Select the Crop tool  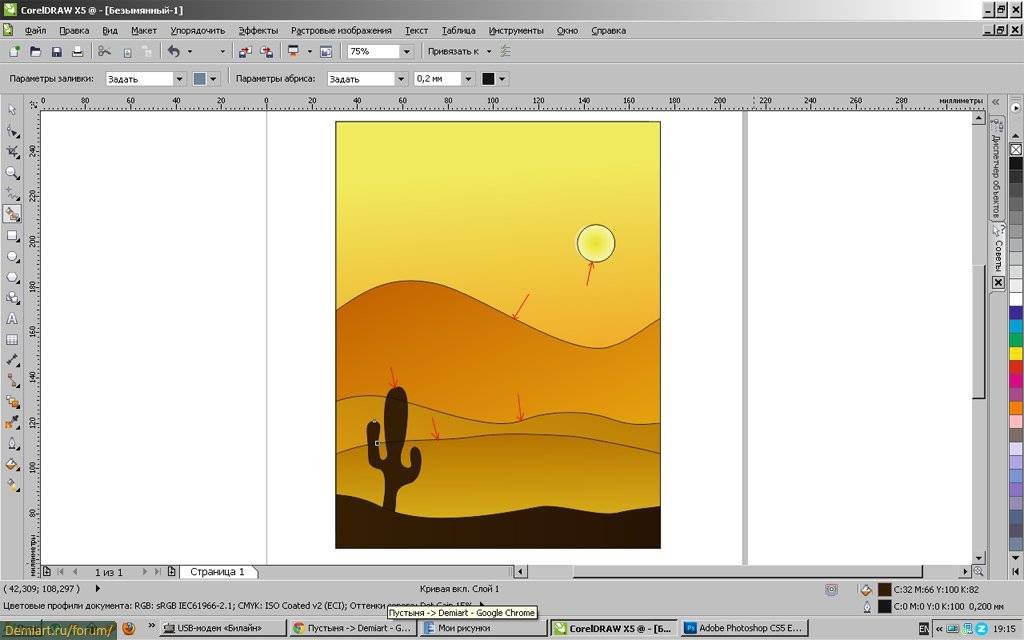pyautogui.click(x=12, y=152)
